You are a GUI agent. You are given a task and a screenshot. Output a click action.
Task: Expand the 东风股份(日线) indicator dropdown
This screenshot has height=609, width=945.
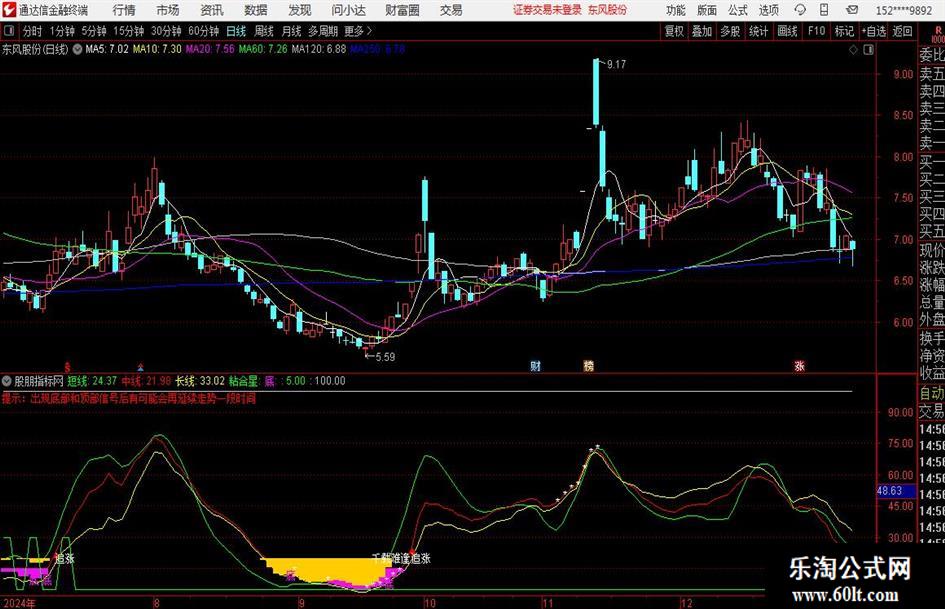[77, 49]
